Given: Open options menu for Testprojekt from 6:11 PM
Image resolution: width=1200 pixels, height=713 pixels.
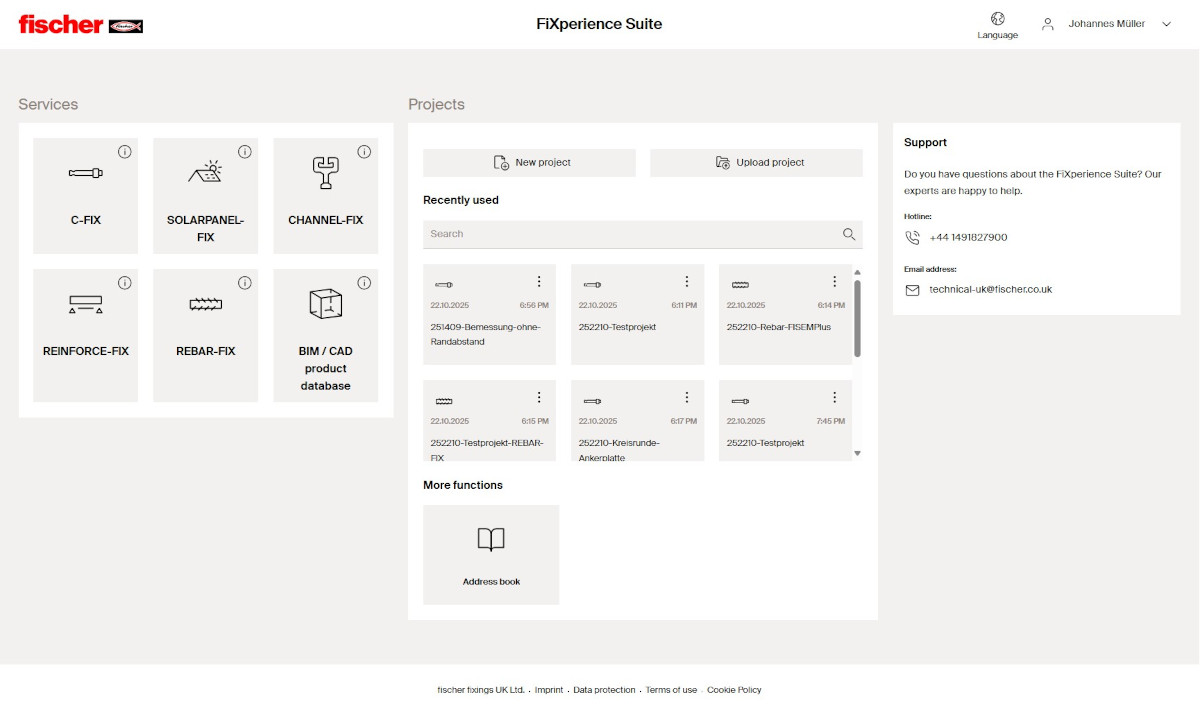Looking at the screenshot, I should (687, 282).
